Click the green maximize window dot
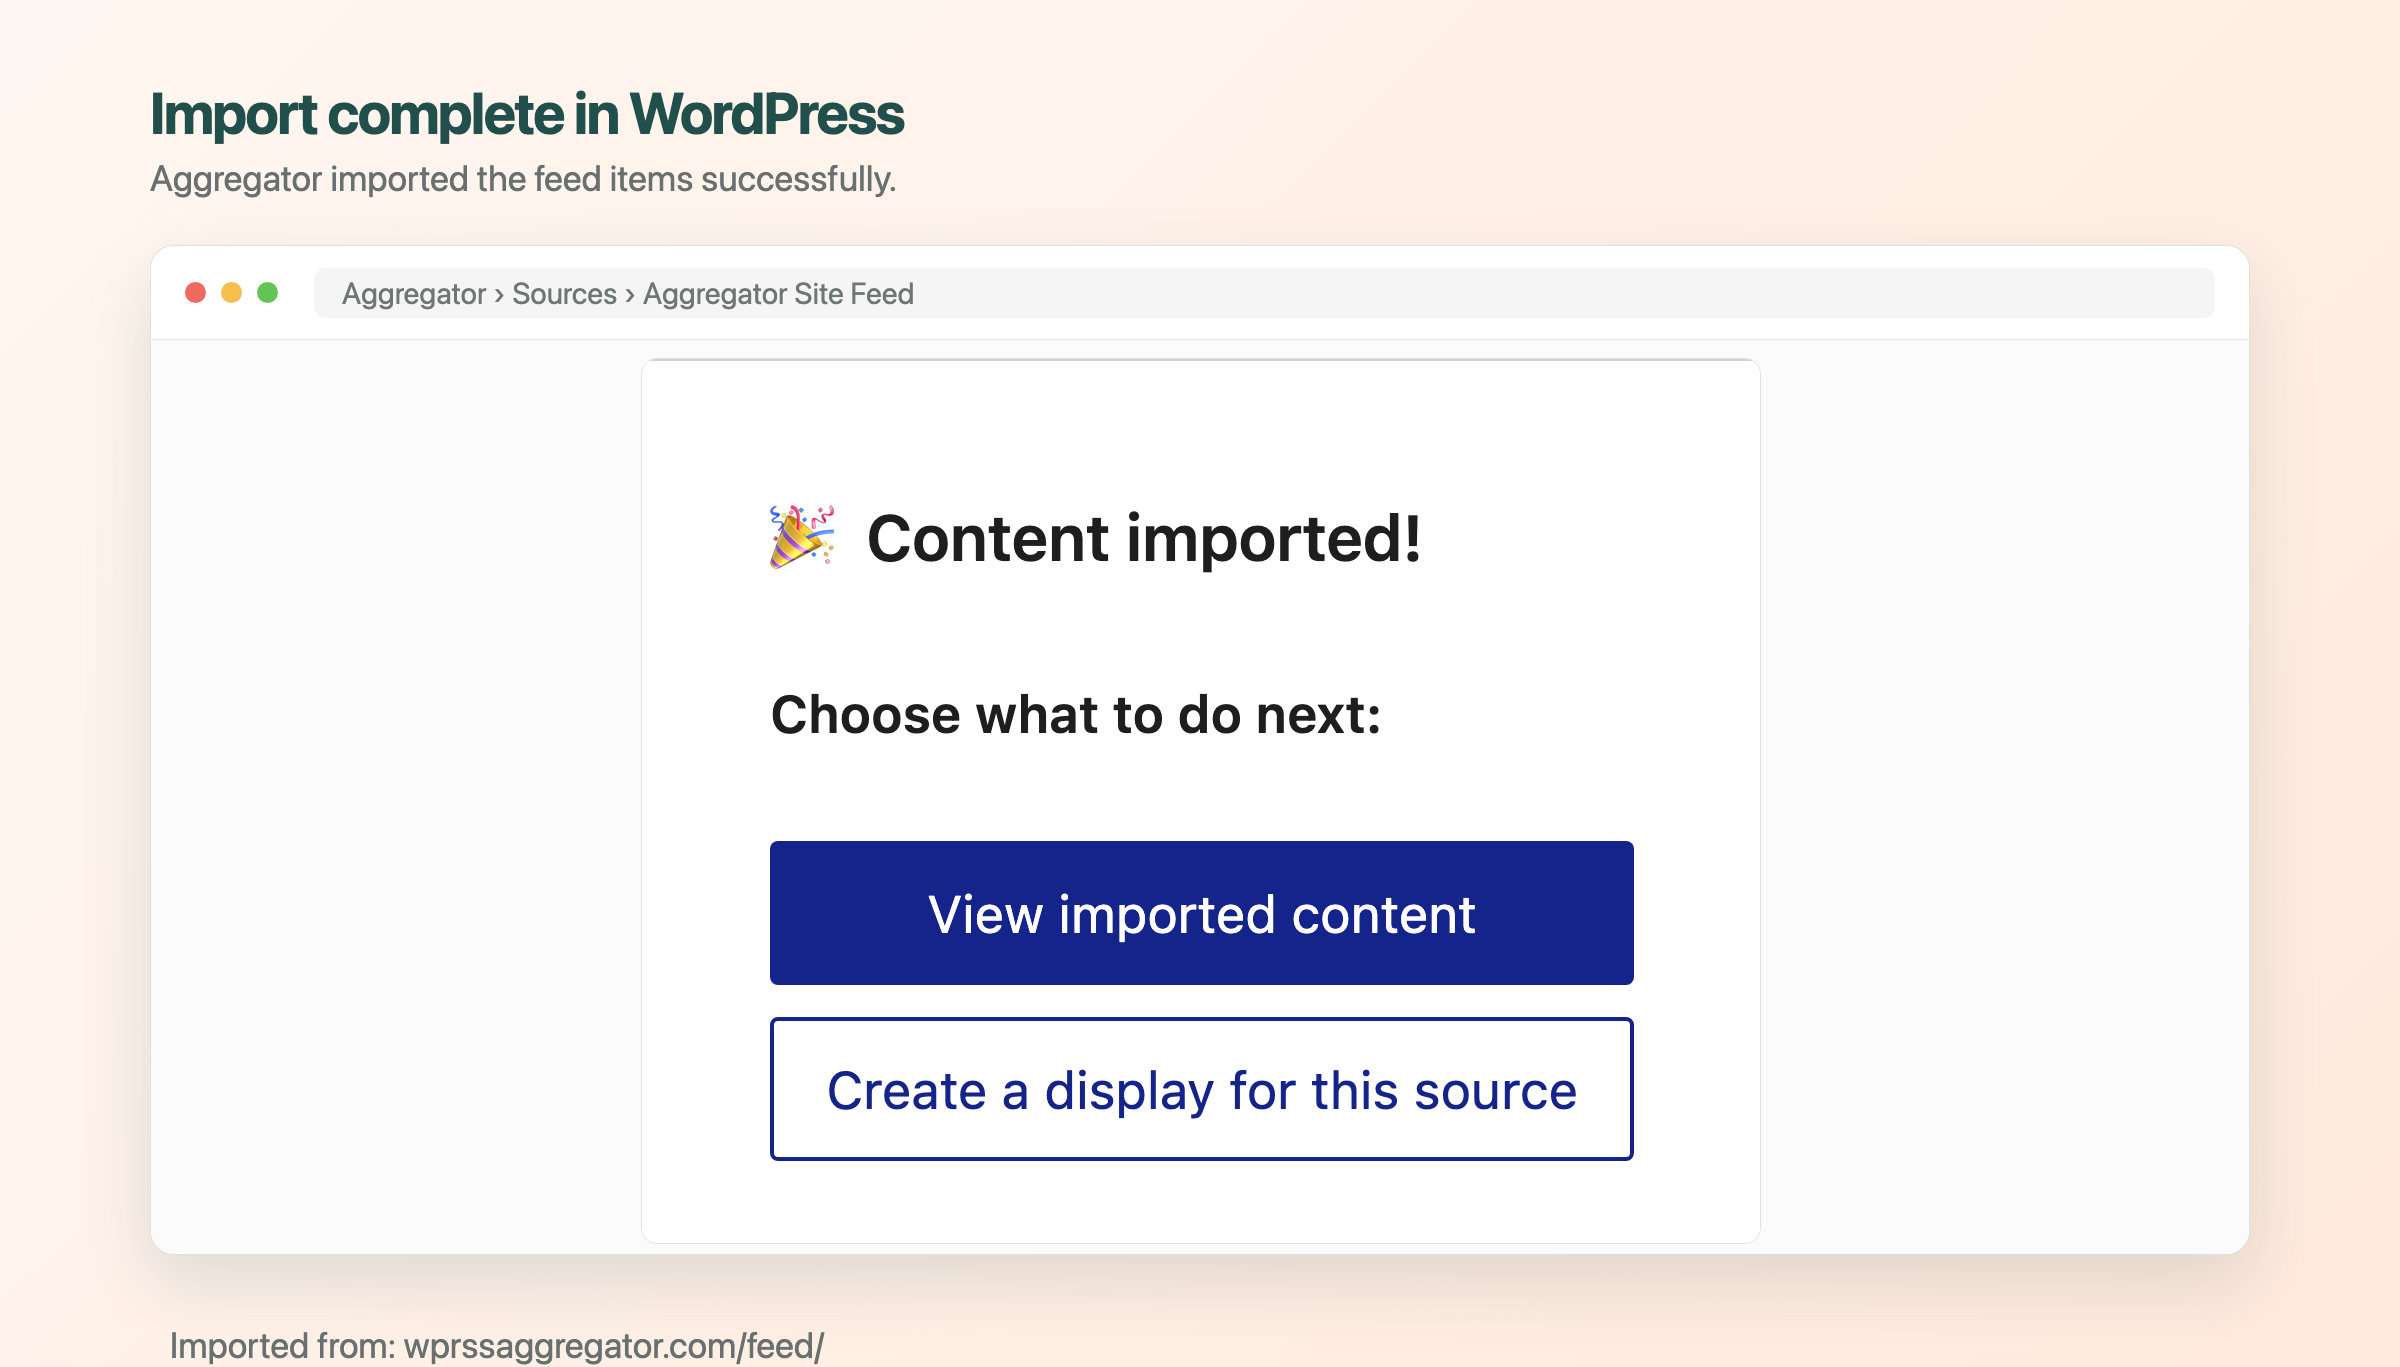This screenshot has height=1367, width=2400. point(268,292)
